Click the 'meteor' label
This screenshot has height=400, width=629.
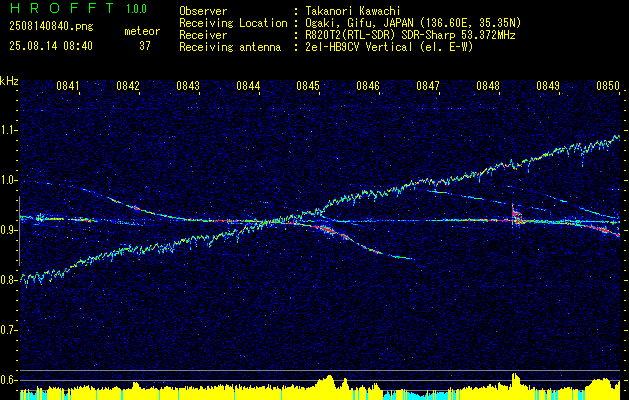[x=142, y=31]
